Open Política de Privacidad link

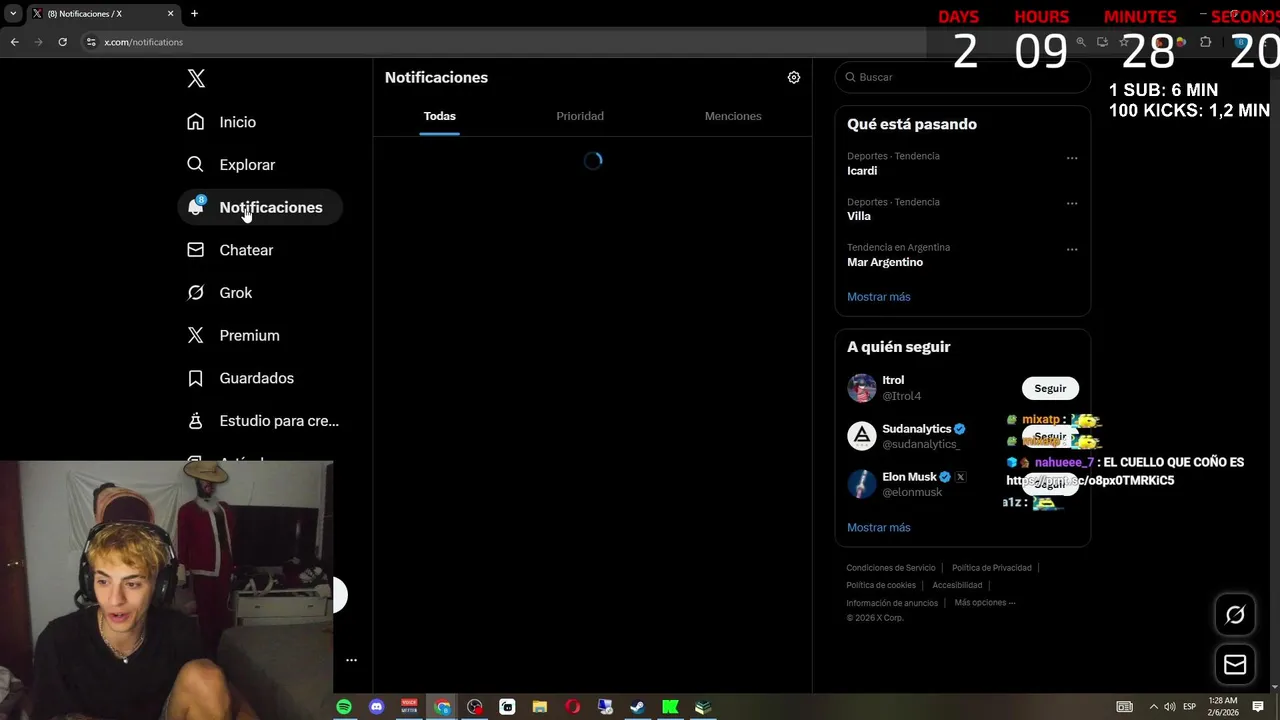pos(992,568)
